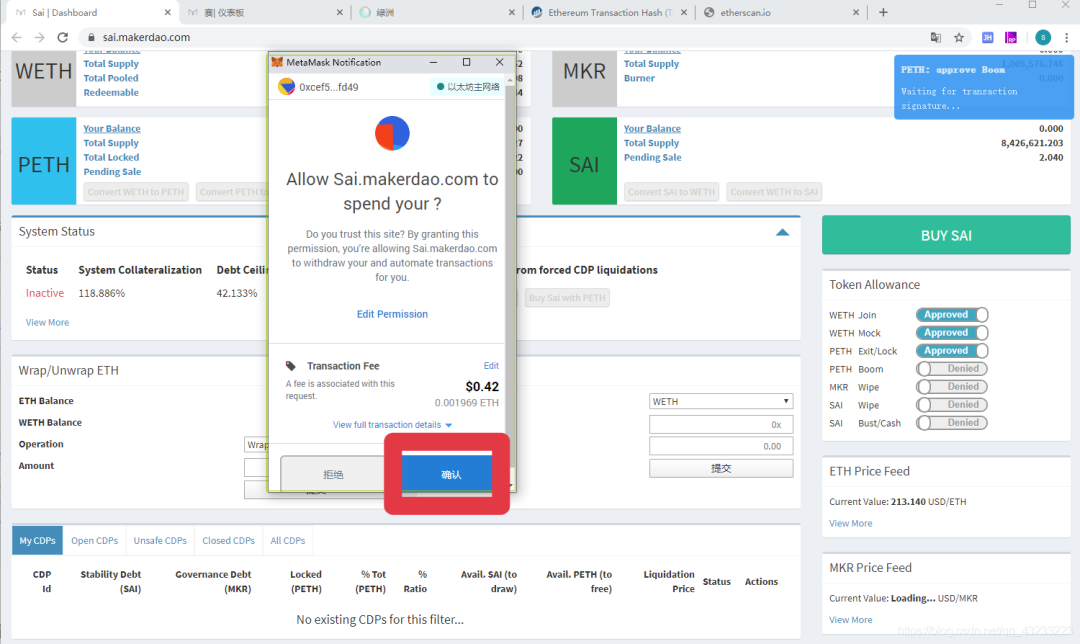Click the browser forward arrow
Viewport: 1080px width, 644px height.
click(39, 37)
